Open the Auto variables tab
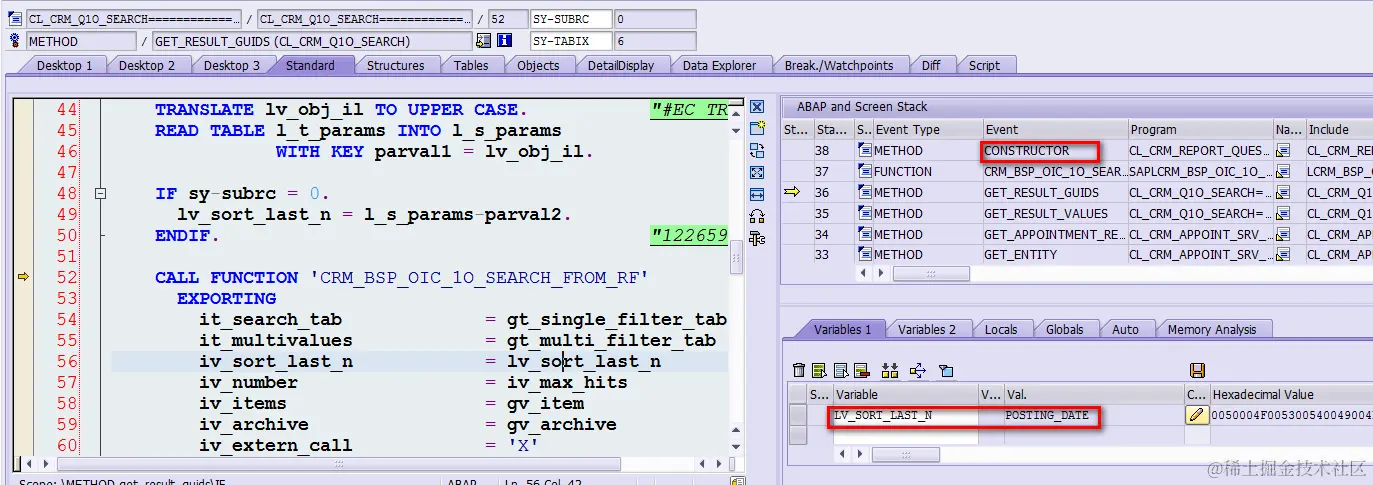1373x485 pixels. click(1125, 329)
